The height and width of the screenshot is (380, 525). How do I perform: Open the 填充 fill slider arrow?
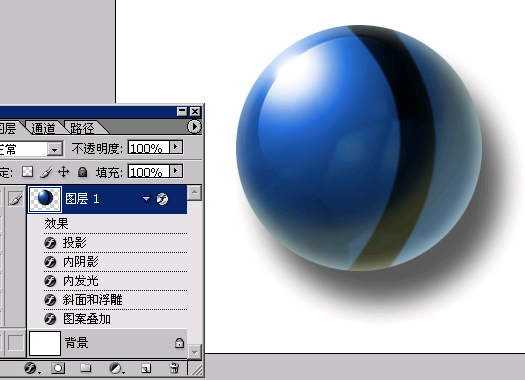(x=176, y=171)
